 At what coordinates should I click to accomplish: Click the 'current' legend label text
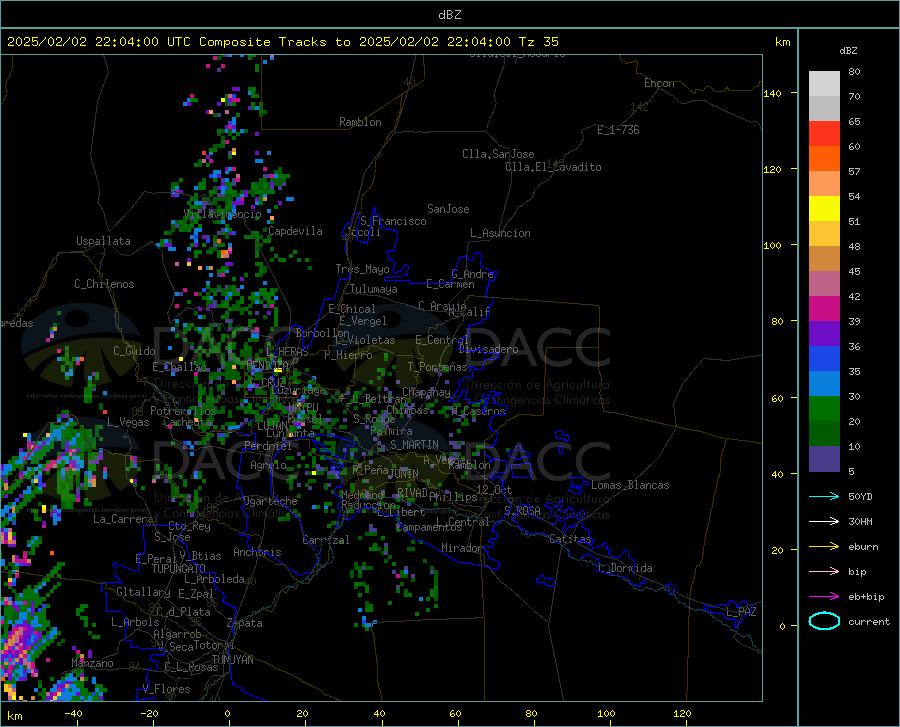pos(869,621)
